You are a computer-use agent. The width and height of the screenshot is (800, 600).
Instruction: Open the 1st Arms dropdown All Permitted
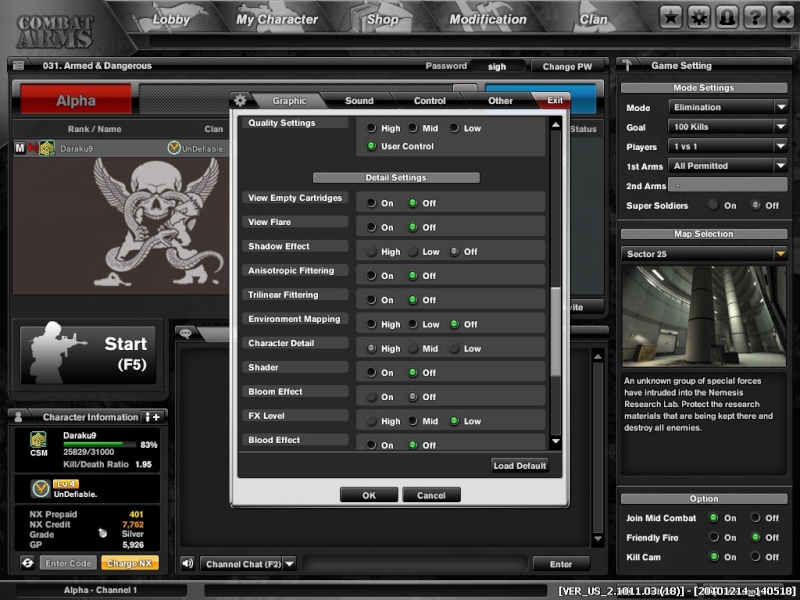coord(728,166)
